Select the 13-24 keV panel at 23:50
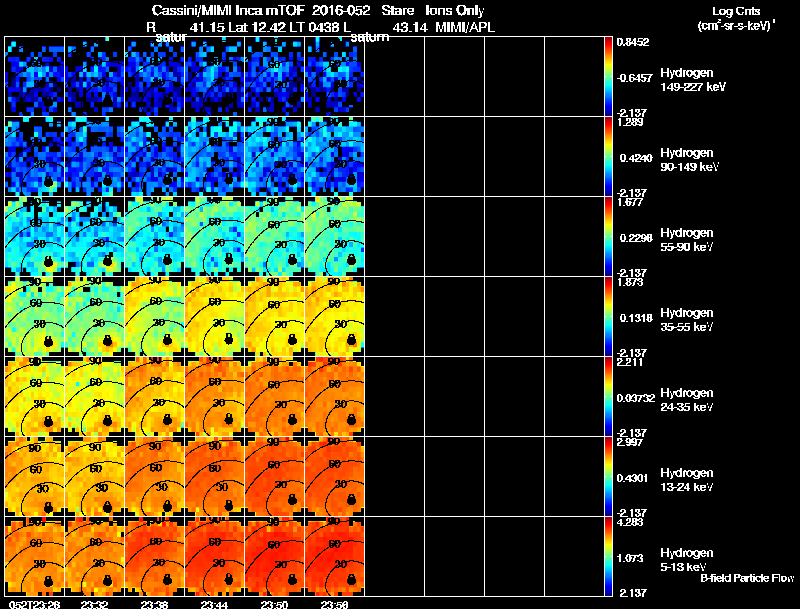 275,477
